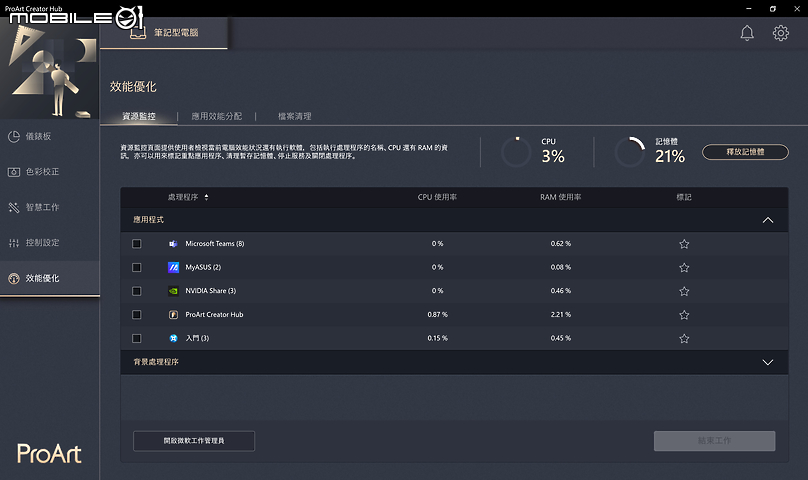Click the CPU usage ring gauge
Image resolution: width=808 pixels, height=480 pixels.
coord(516,152)
